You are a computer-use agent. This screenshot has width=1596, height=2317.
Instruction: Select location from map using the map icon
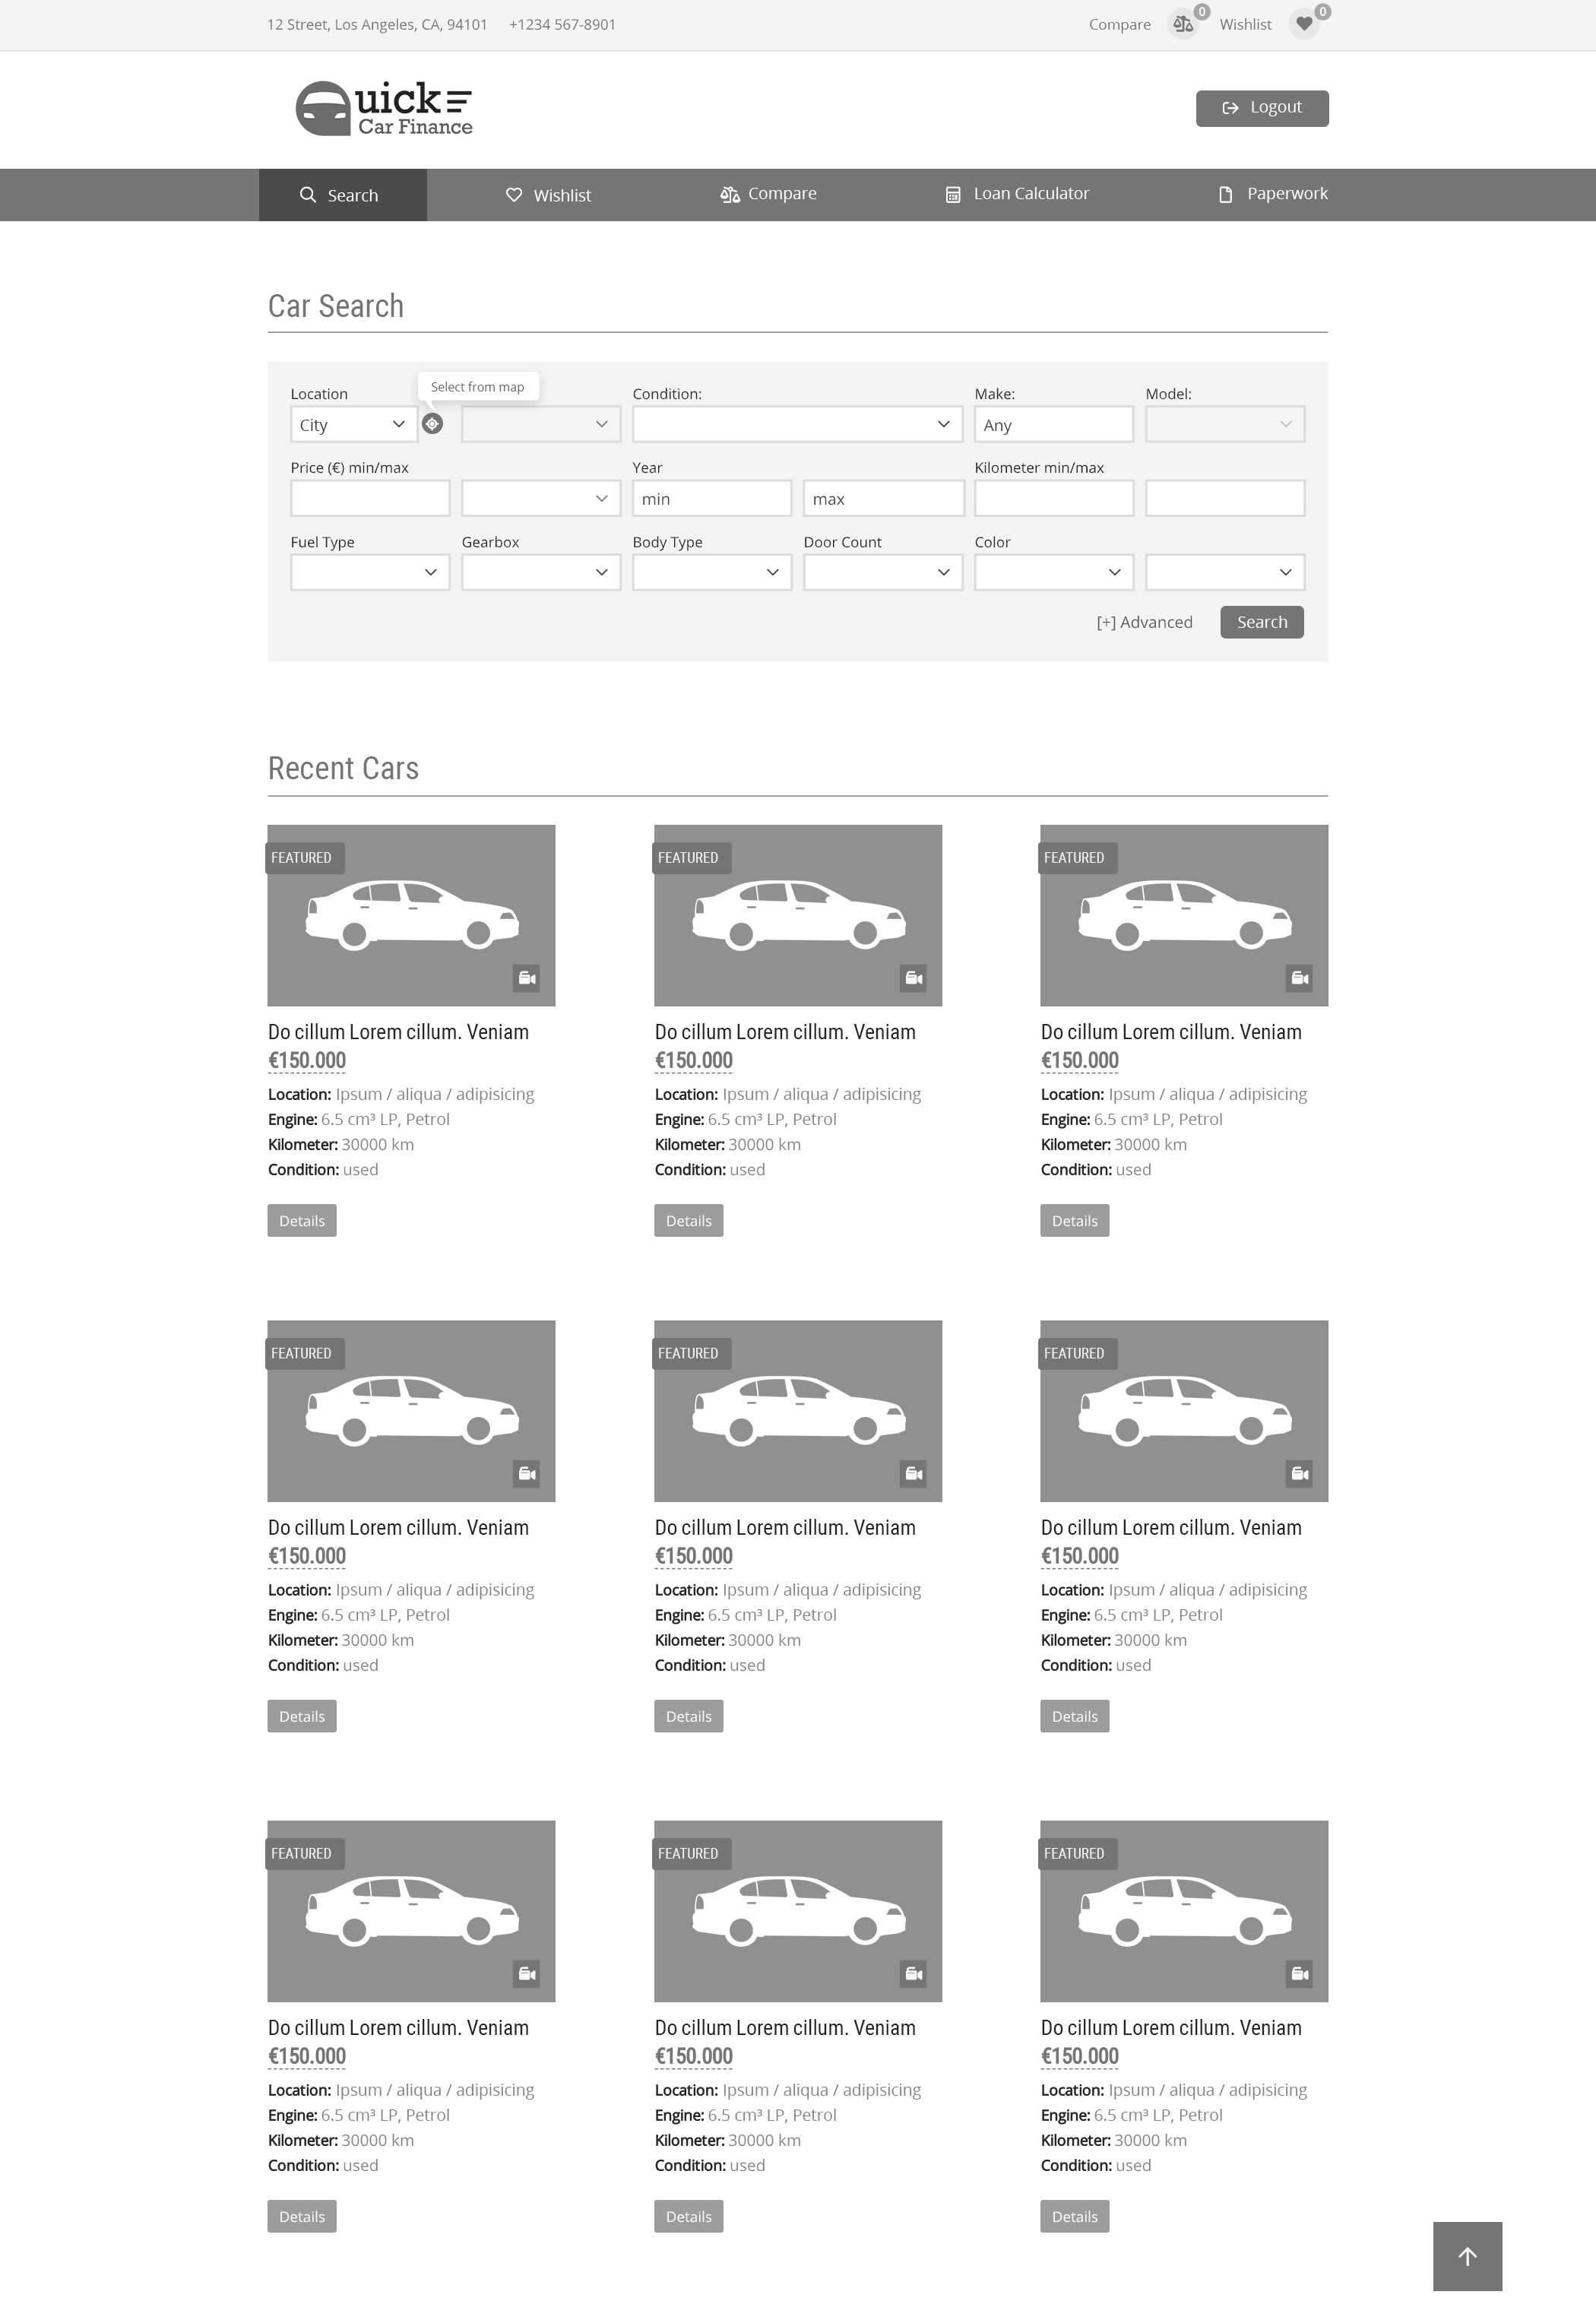pos(432,424)
